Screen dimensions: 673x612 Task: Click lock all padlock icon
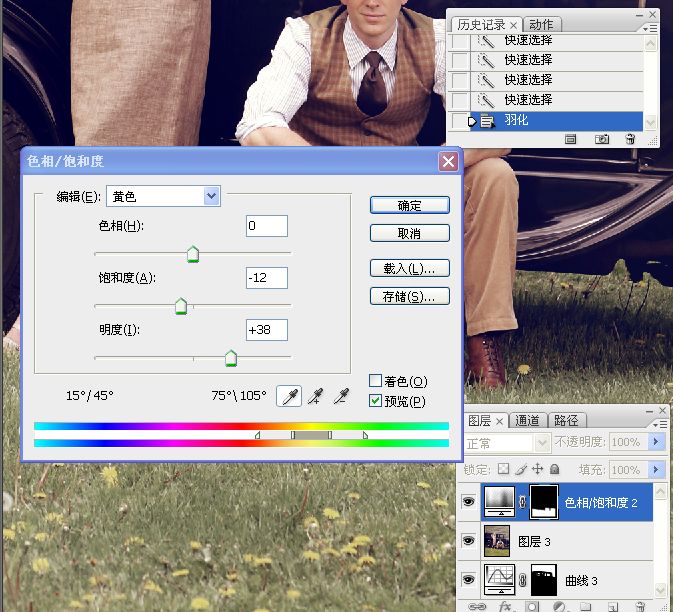(x=555, y=469)
